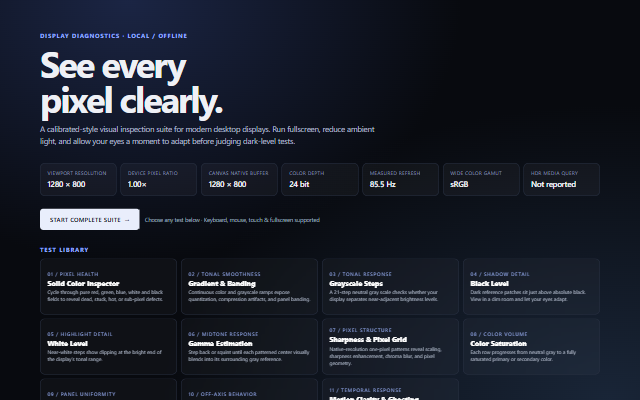
Task: Open the Solid Color Inspector test card
Action: 109,287
